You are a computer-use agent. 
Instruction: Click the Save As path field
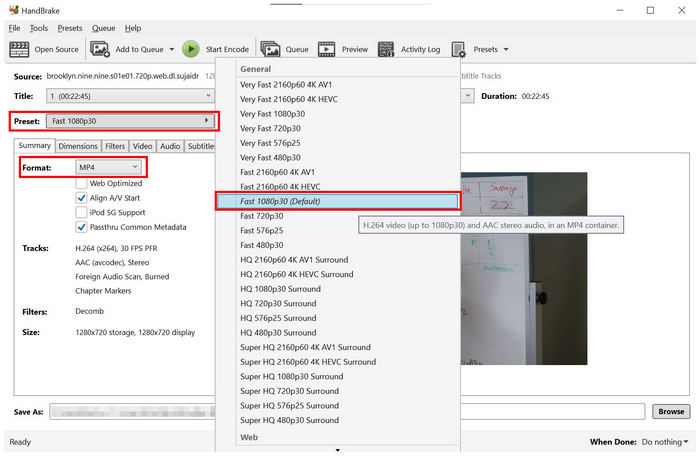pyautogui.click(x=347, y=411)
